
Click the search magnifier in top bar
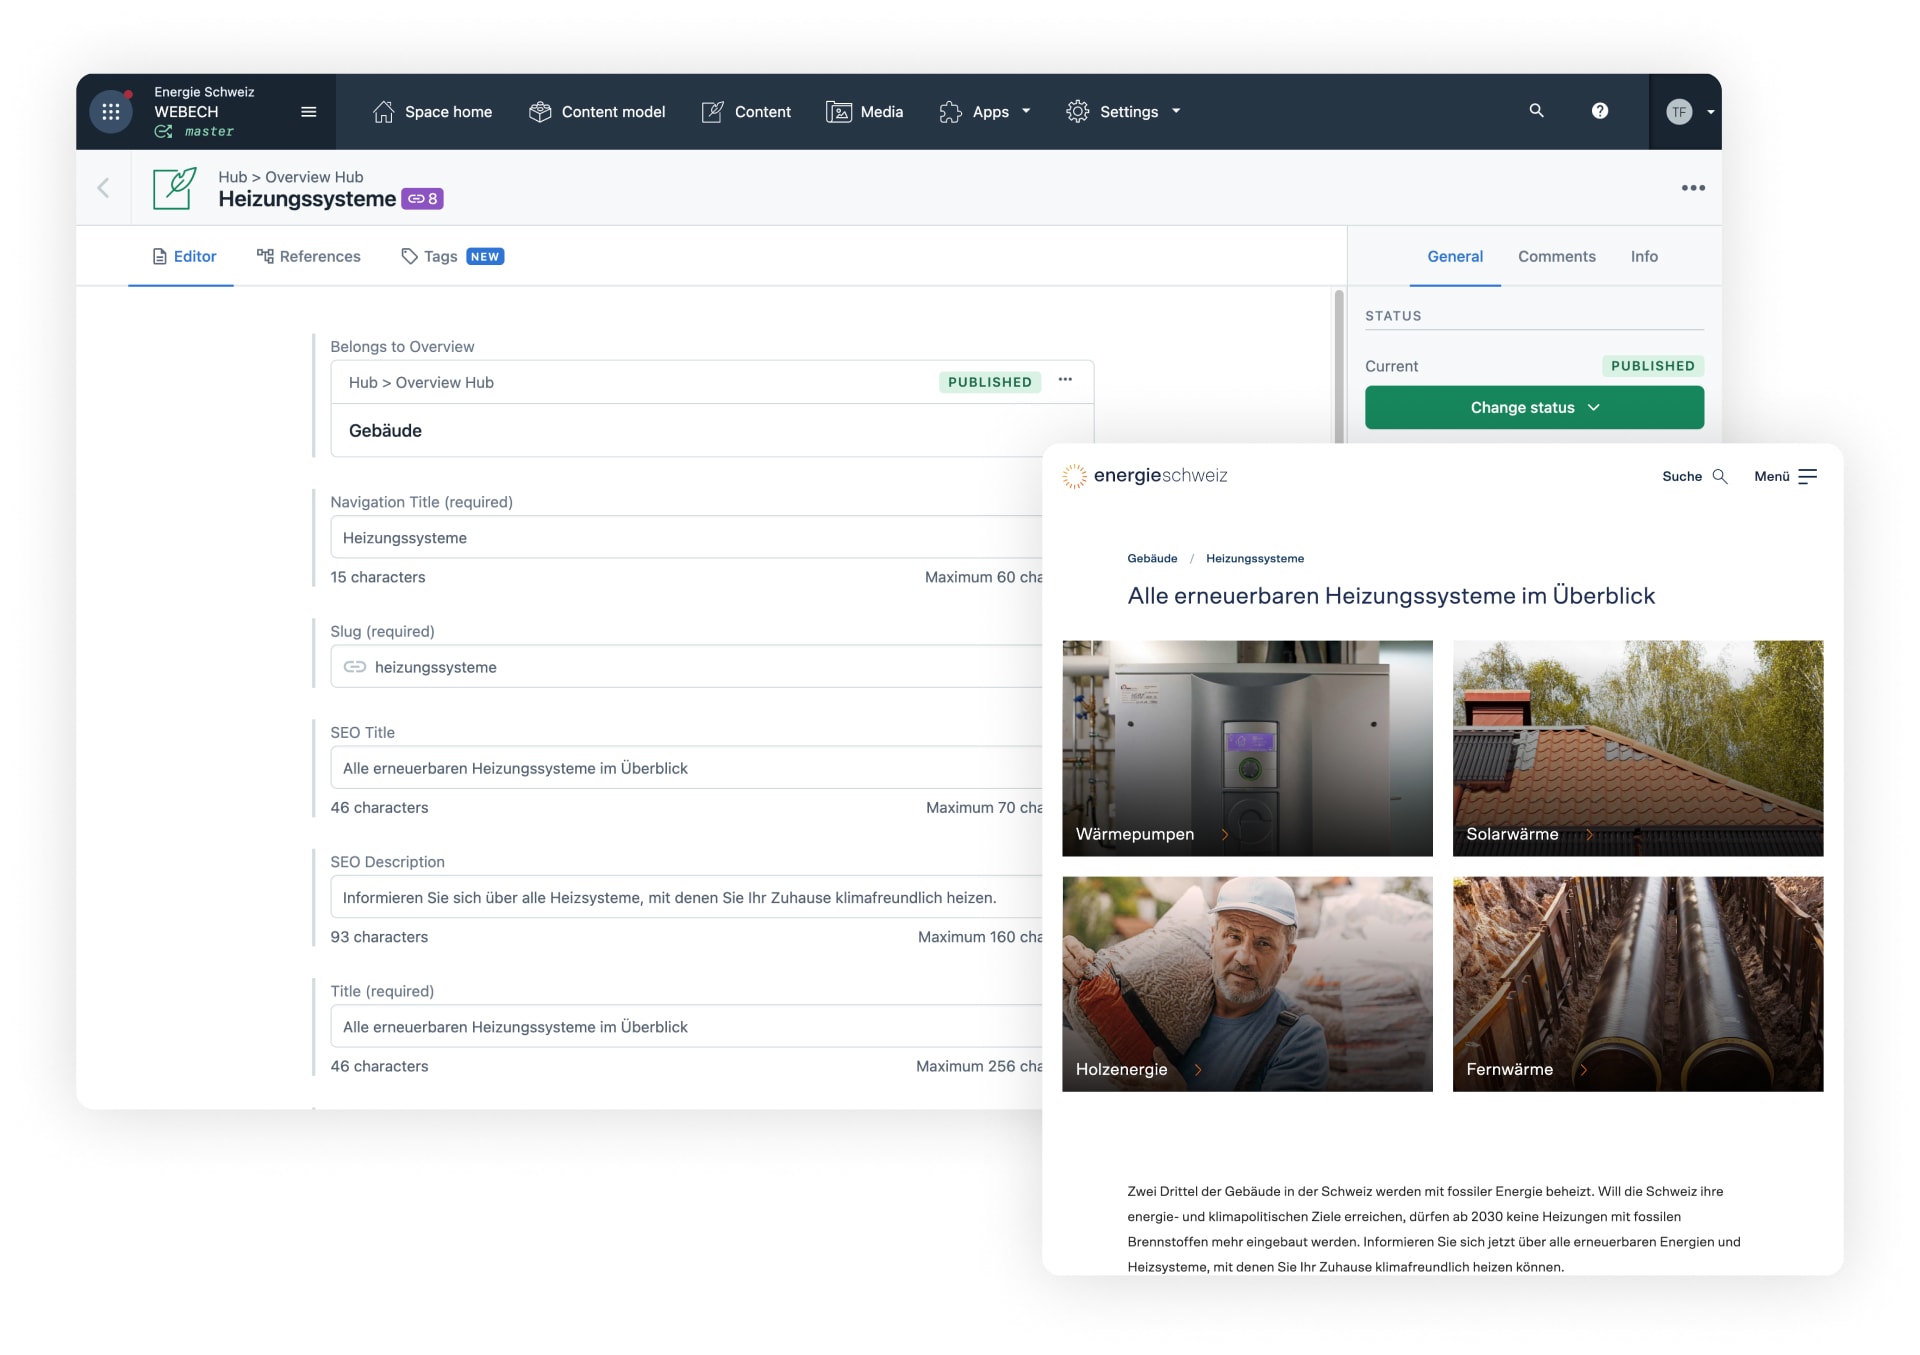[1536, 111]
